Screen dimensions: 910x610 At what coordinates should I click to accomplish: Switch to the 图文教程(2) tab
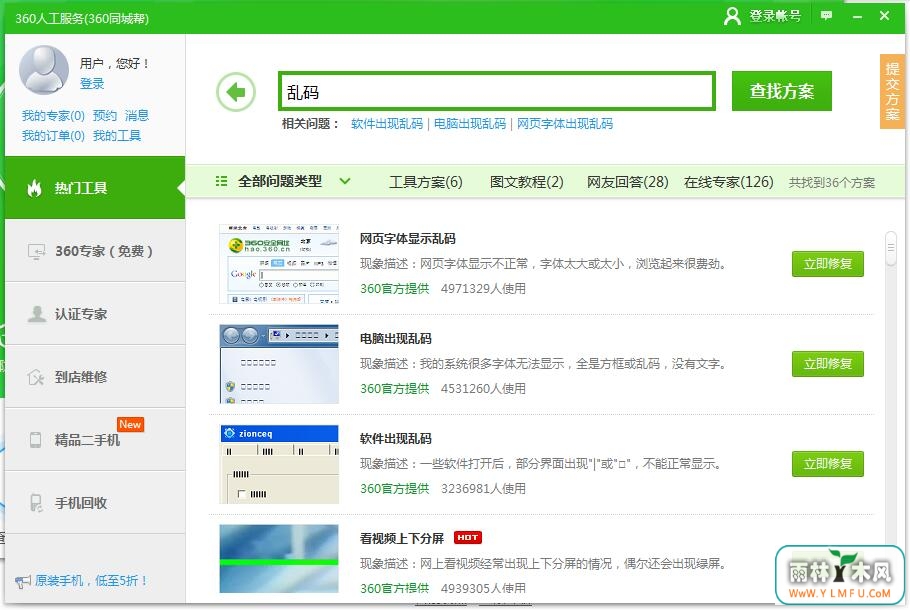coord(526,182)
